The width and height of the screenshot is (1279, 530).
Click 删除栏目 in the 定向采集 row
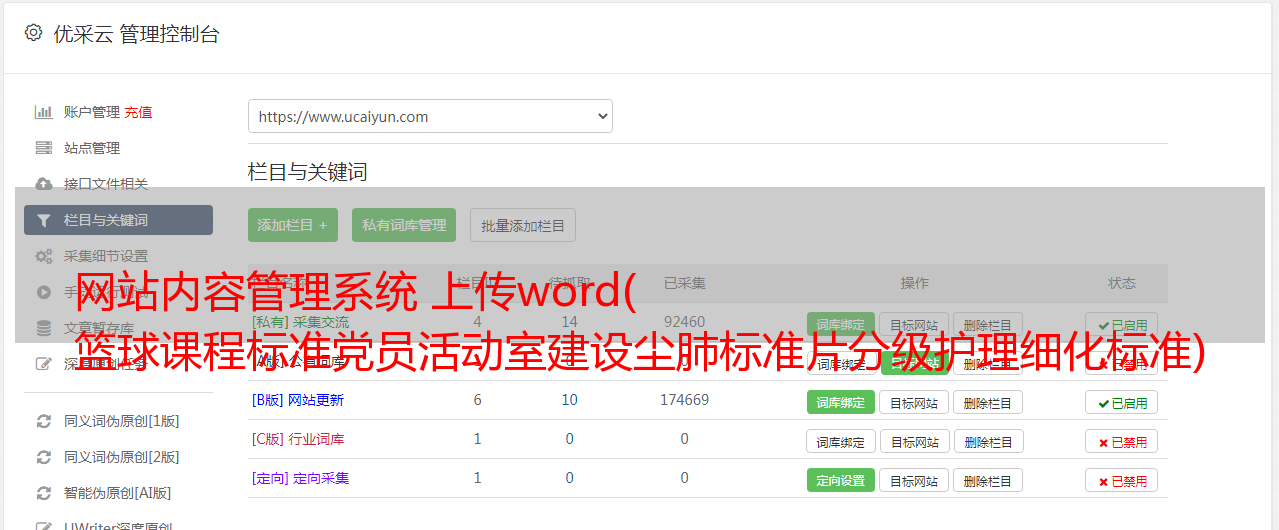click(x=988, y=480)
